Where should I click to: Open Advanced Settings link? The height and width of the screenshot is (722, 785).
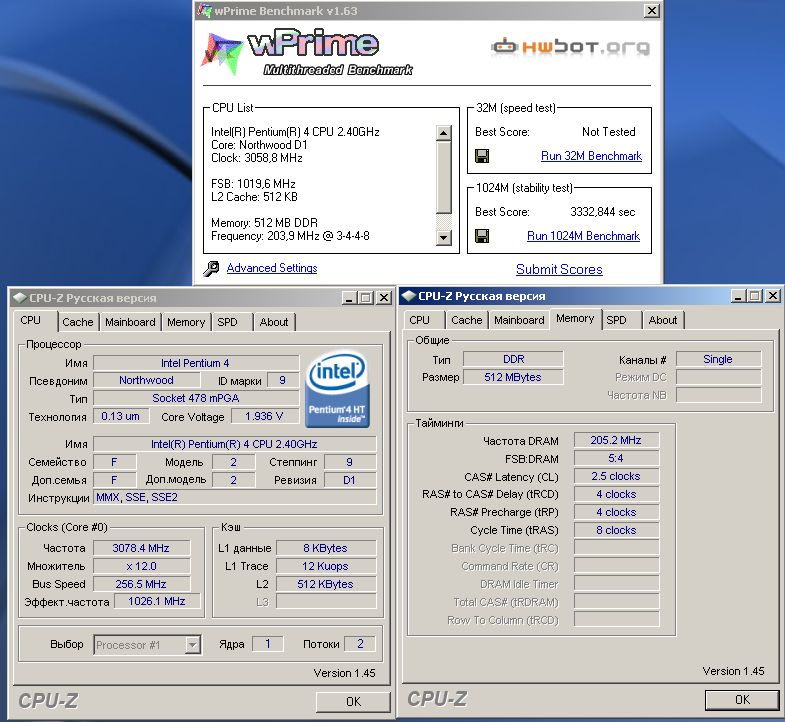coord(272,268)
